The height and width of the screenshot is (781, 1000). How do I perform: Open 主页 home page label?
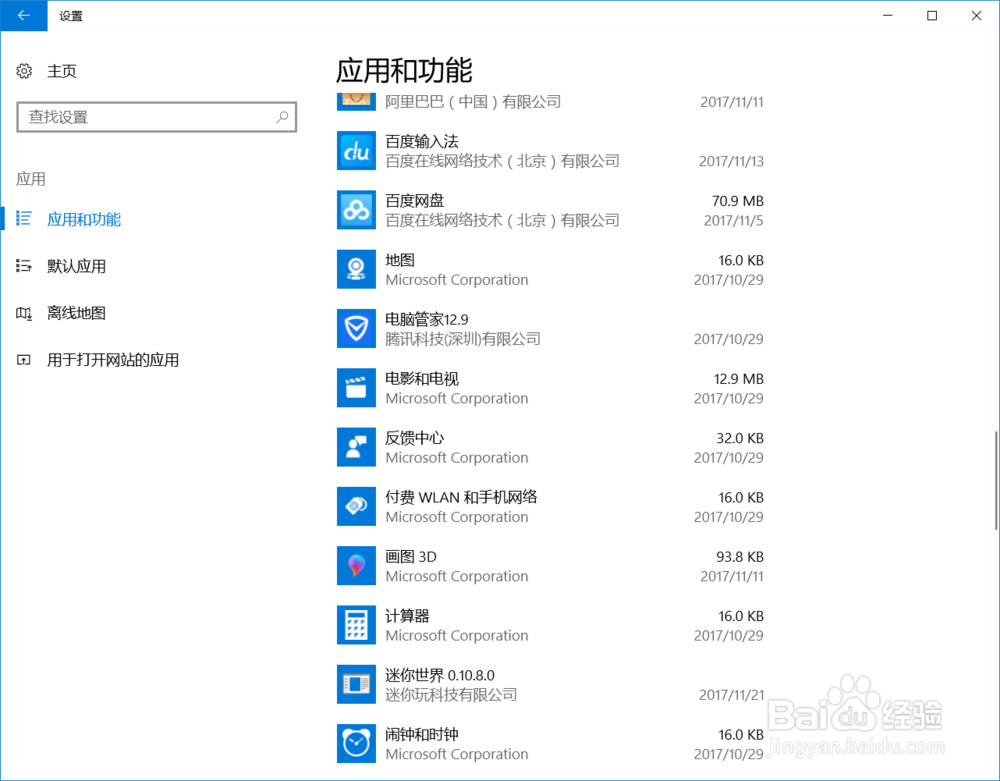pos(62,71)
